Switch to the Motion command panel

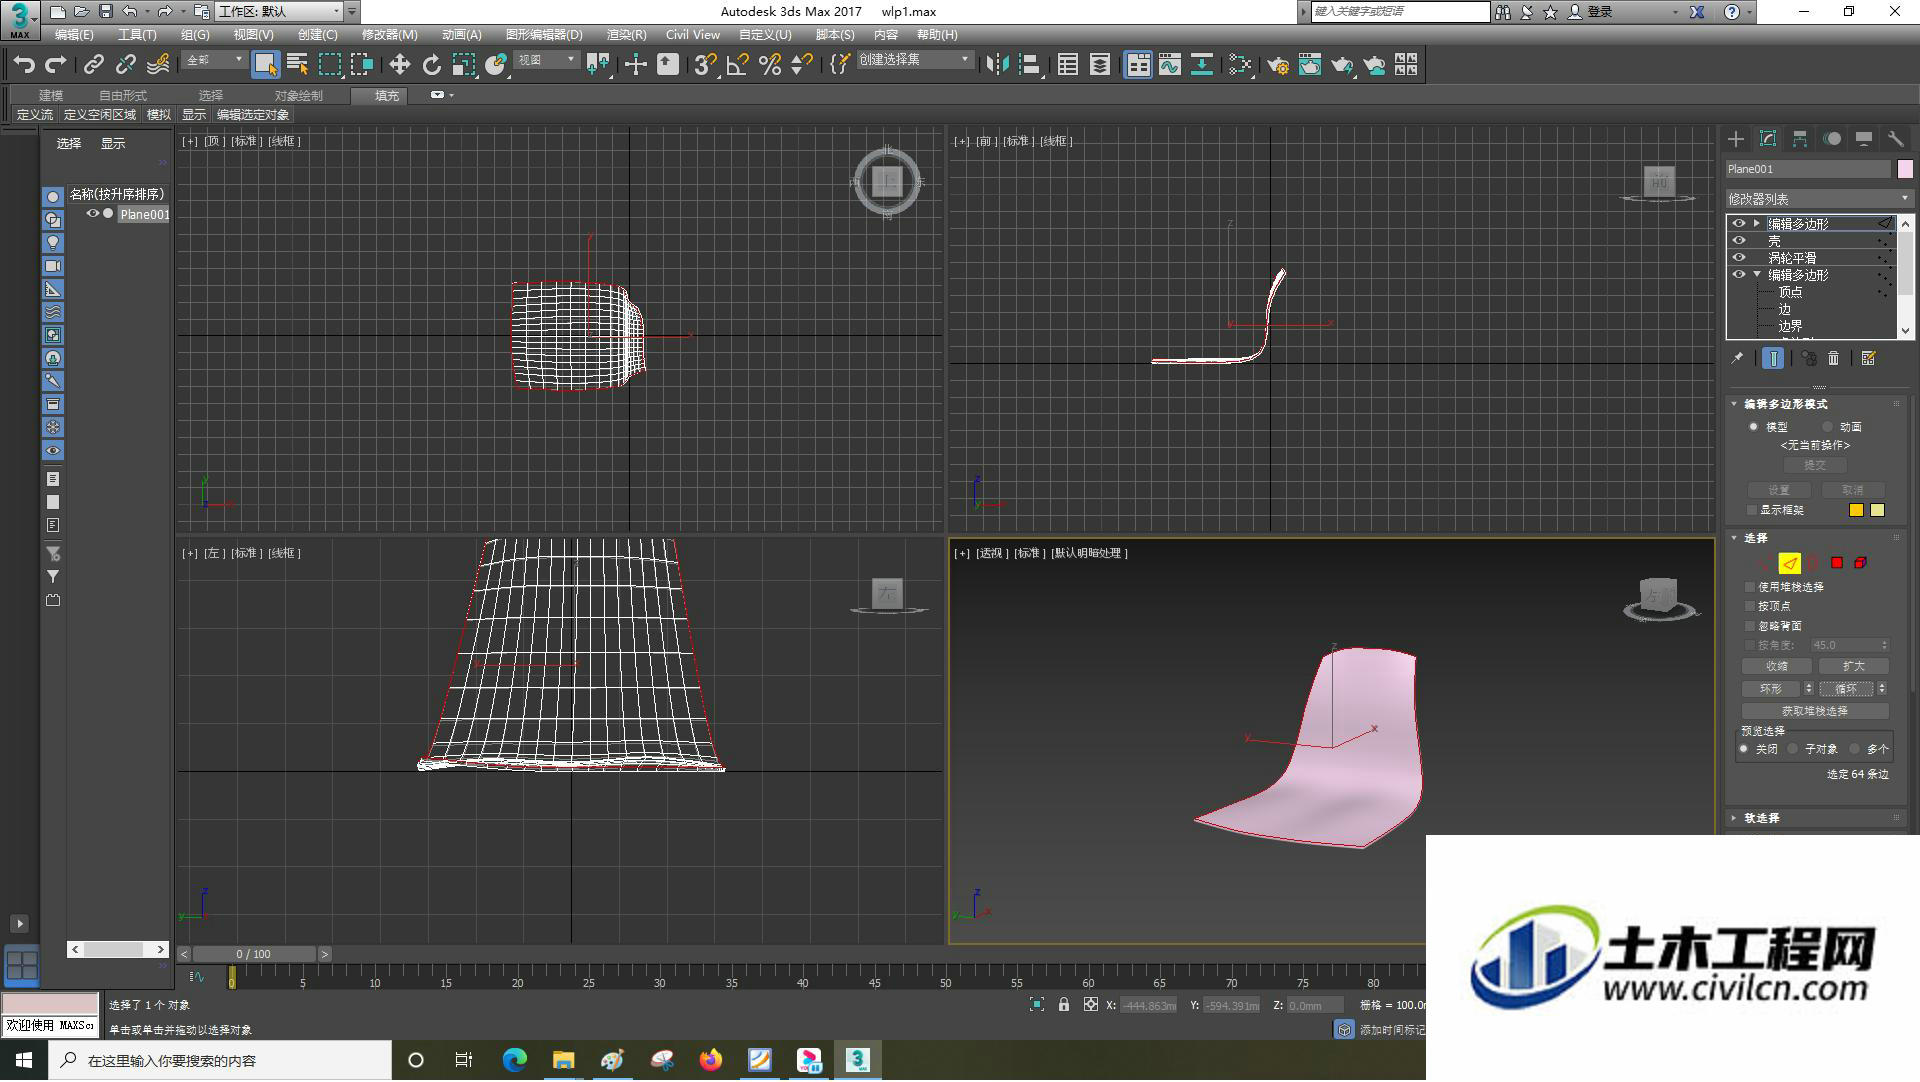(x=1832, y=139)
